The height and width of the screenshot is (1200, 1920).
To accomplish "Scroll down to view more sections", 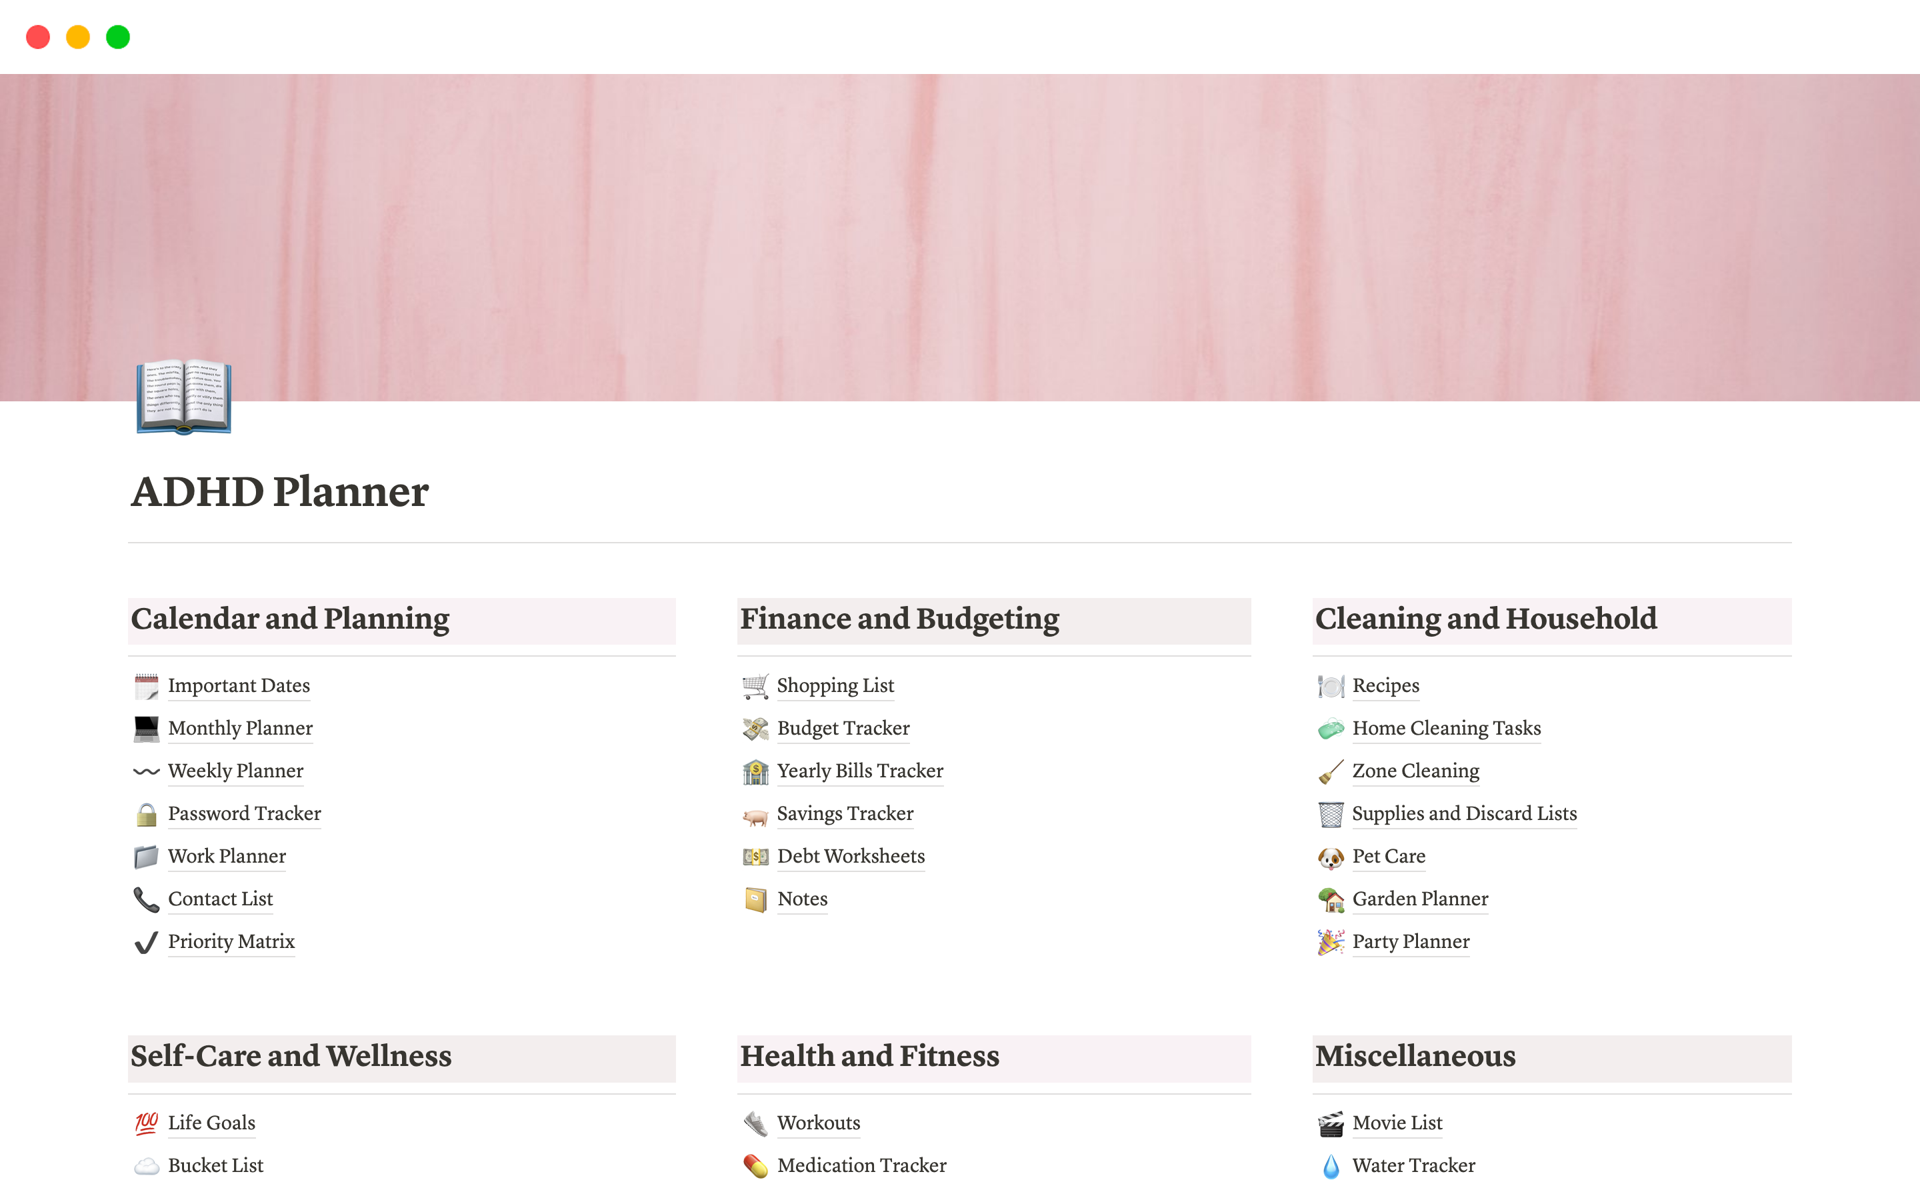I will [x=959, y=1189].
